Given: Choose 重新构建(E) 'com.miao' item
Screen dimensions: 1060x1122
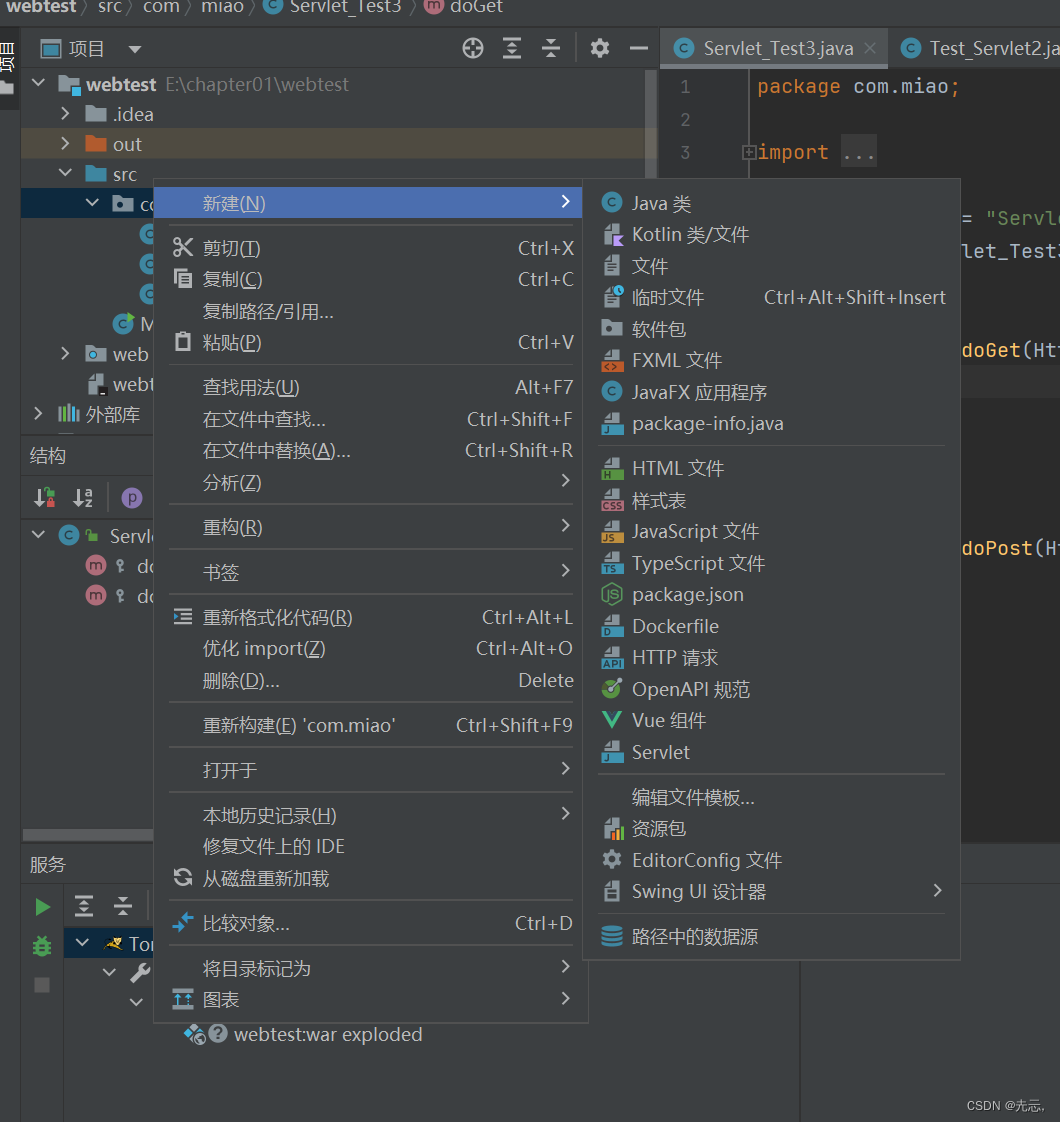Looking at the screenshot, I should (x=371, y=726).
